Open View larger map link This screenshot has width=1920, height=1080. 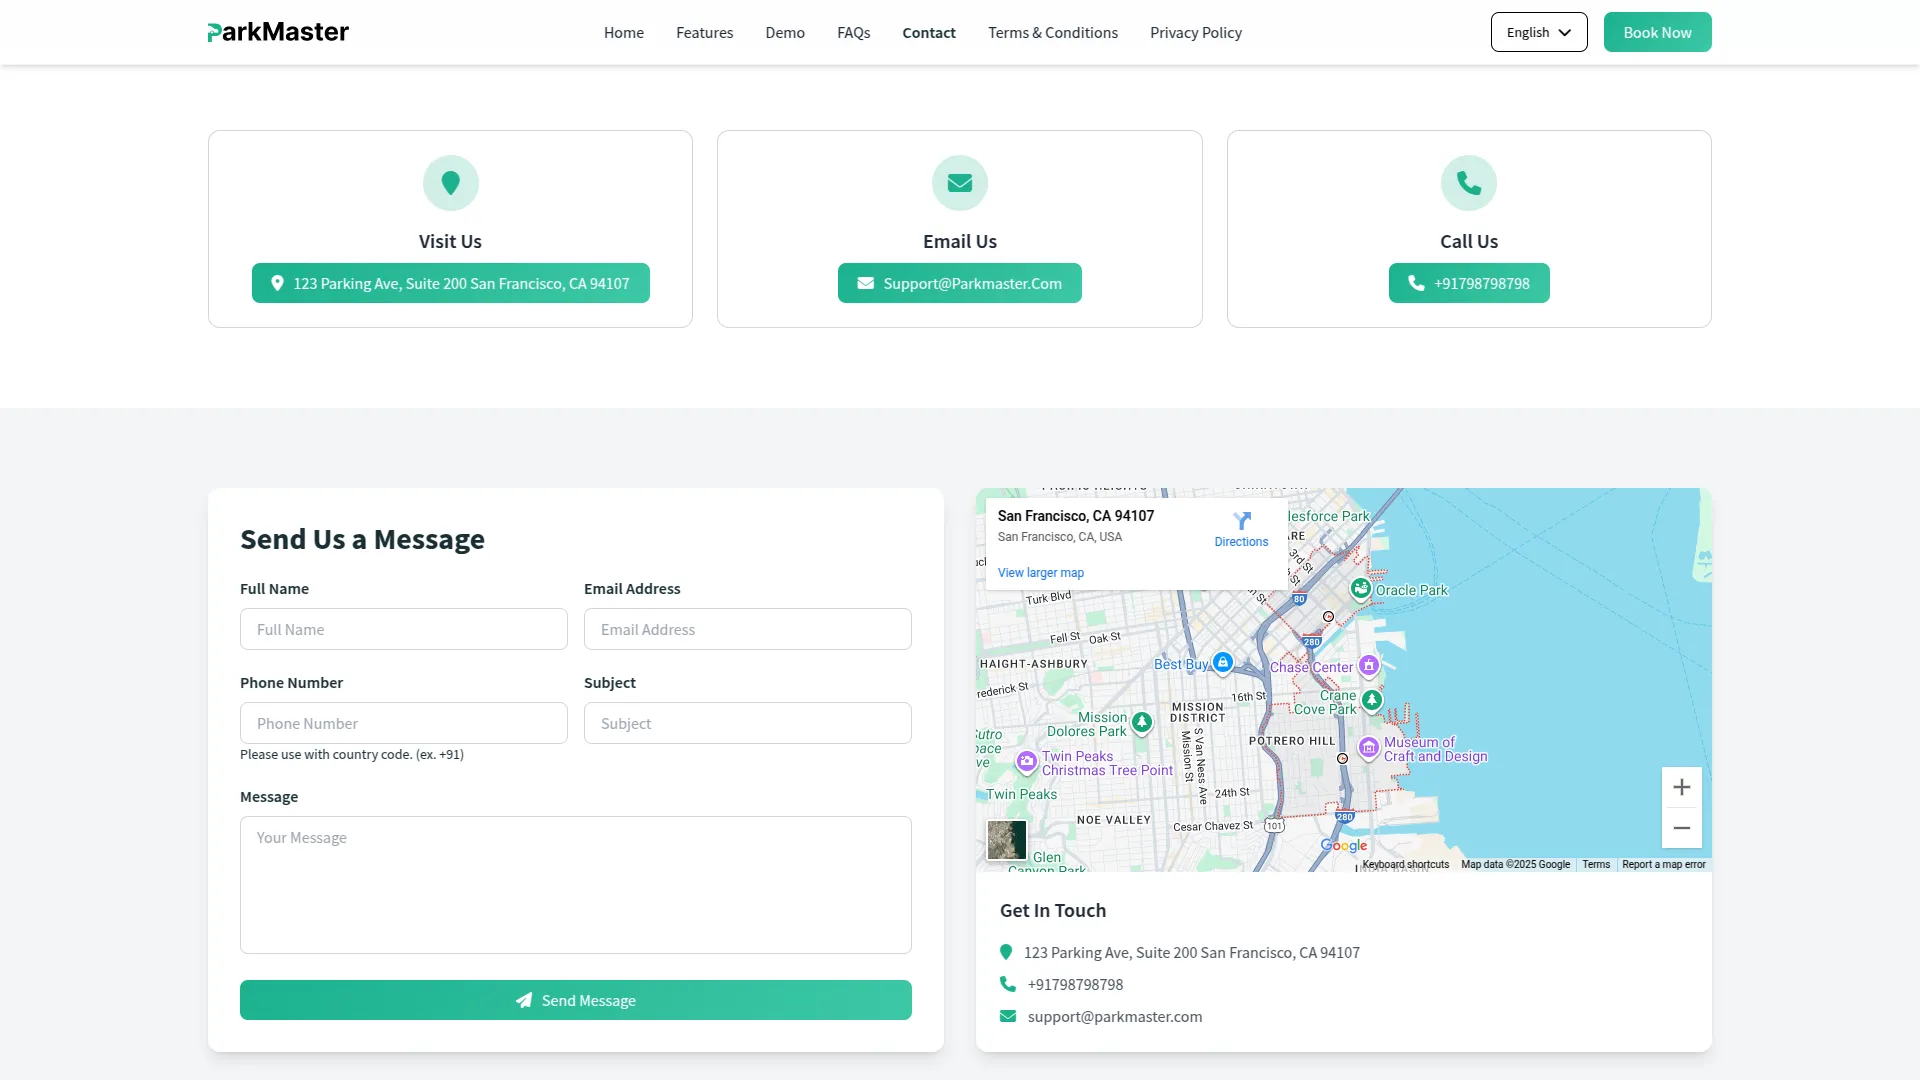coord(1040,572)
